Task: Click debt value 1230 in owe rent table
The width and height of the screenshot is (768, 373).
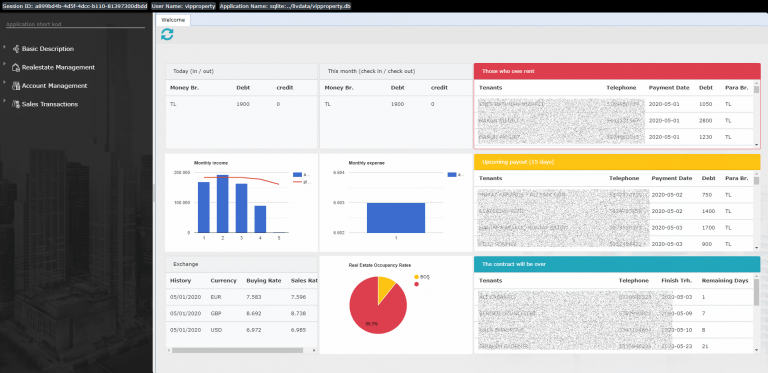Action: [705, 137]
